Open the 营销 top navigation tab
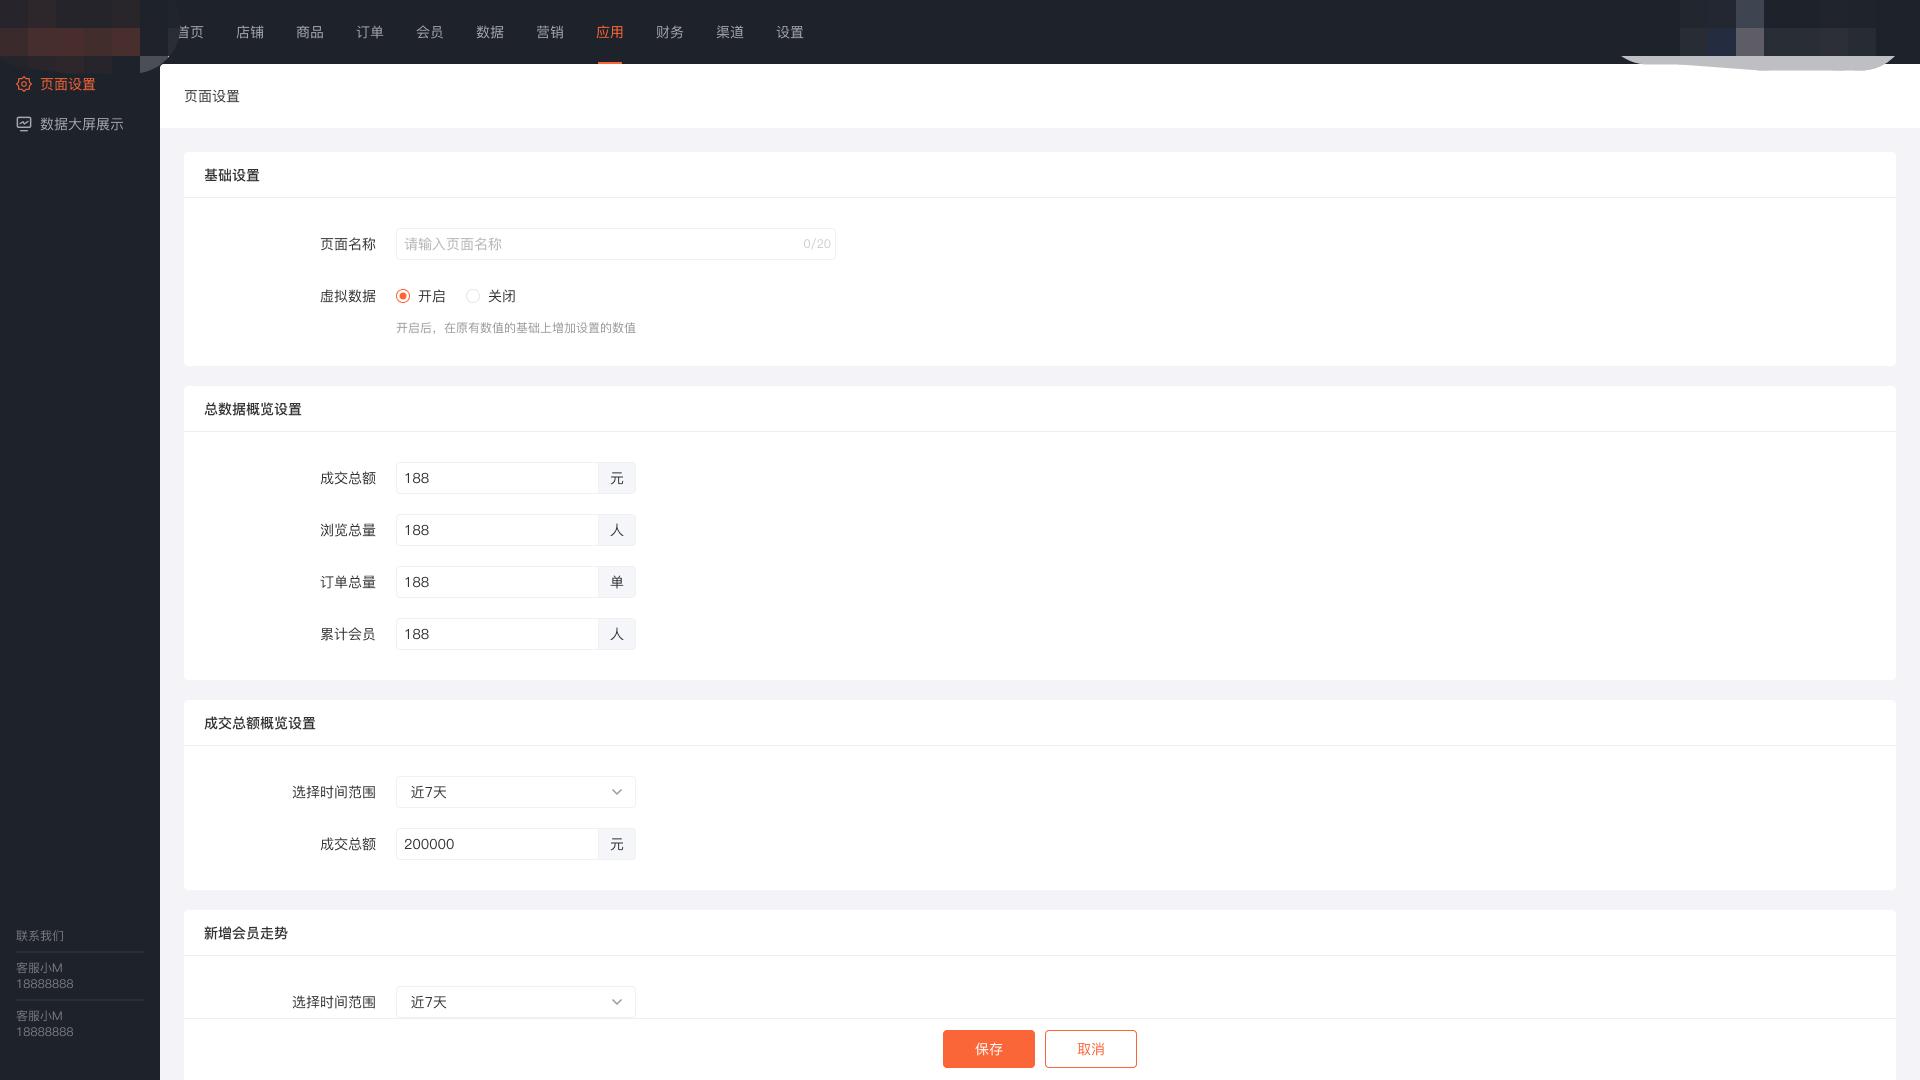The width and height of the screenshot is (1920, 1080). pos(549,32)
